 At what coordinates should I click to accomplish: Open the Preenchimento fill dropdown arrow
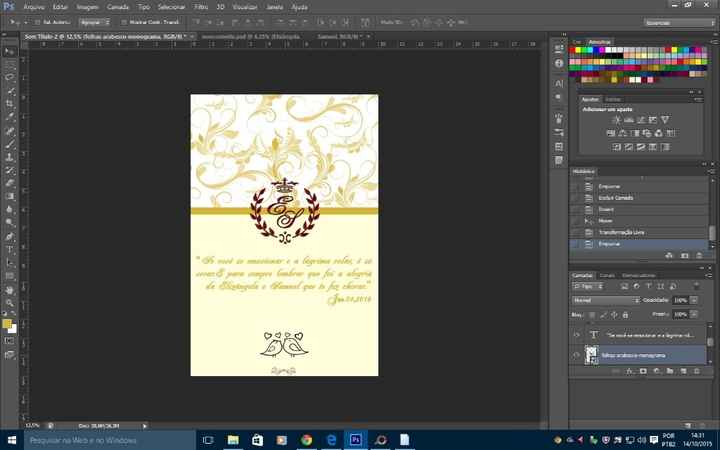pos(694,315)
